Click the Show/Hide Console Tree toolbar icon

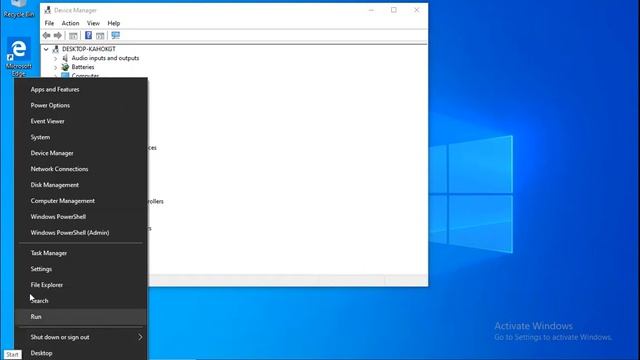pos(73,36)
